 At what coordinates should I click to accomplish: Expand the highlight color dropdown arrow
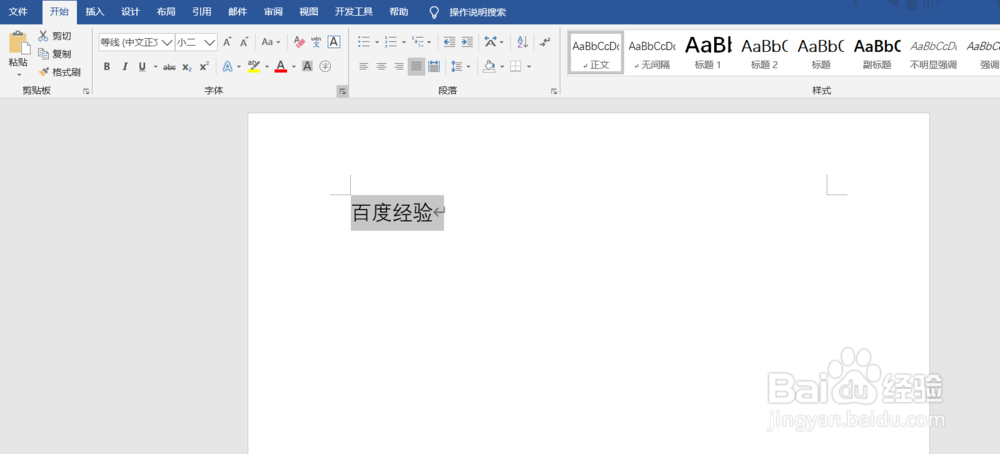(x=267, y=66)
